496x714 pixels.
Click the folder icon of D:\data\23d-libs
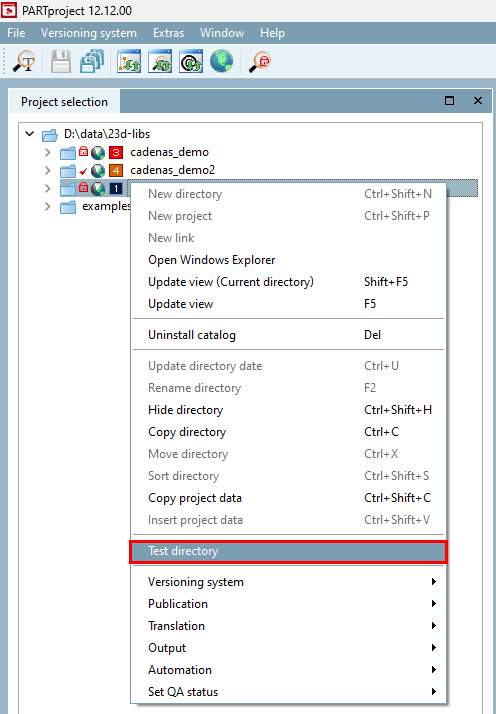(x=50, y=135)
